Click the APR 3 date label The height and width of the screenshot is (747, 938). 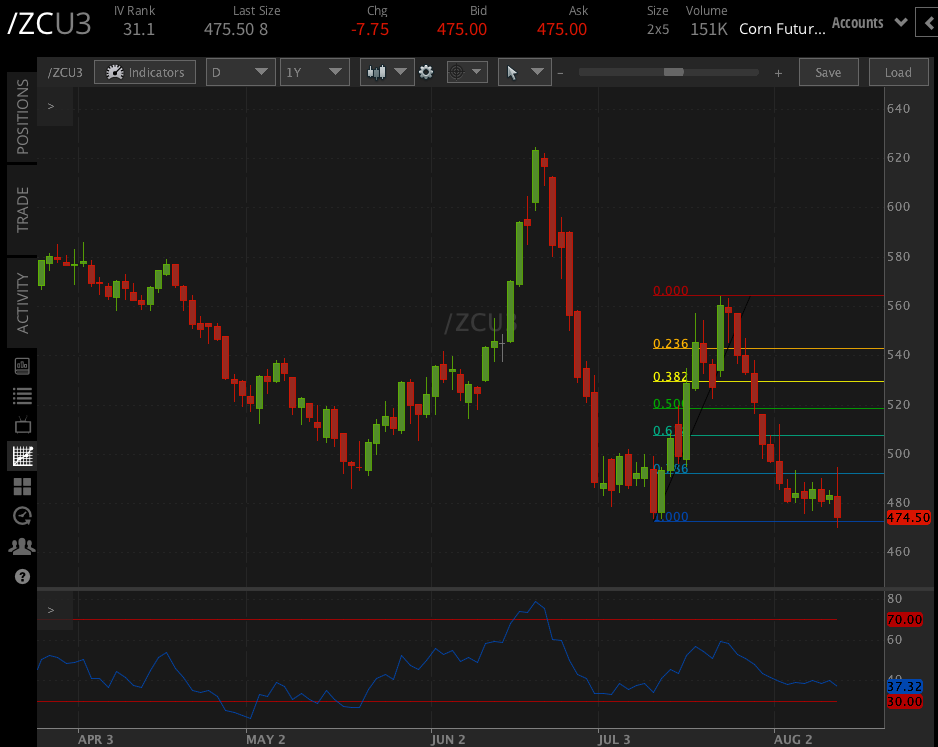(x=95, y=739)
